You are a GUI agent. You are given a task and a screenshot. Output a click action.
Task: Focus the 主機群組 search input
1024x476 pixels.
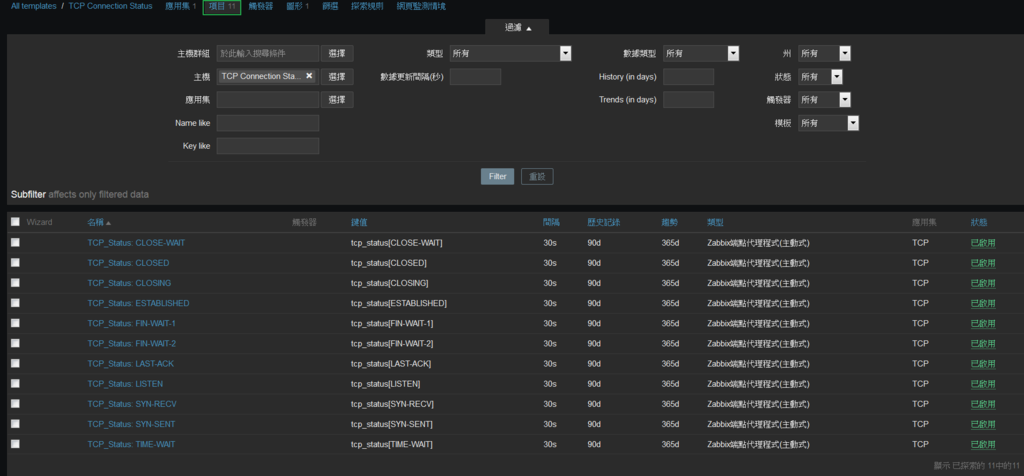coord(268,54)
